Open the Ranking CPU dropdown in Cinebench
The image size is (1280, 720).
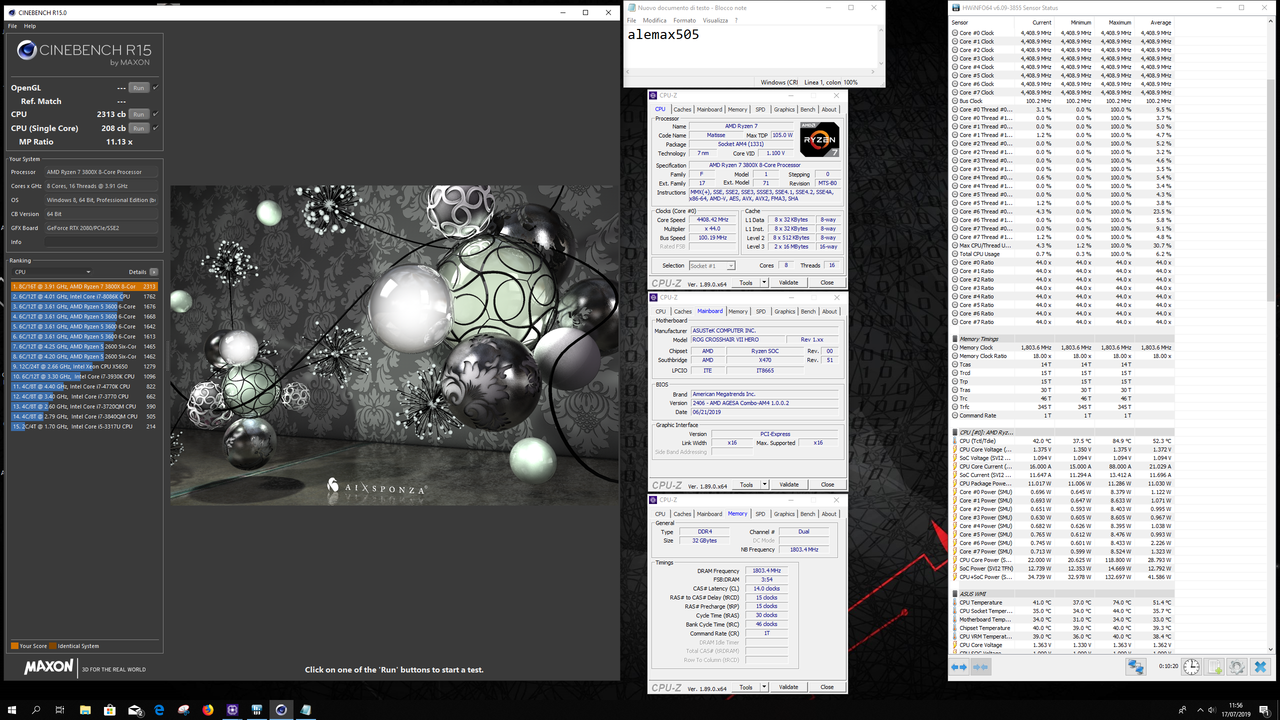click(x=88, y=272)
